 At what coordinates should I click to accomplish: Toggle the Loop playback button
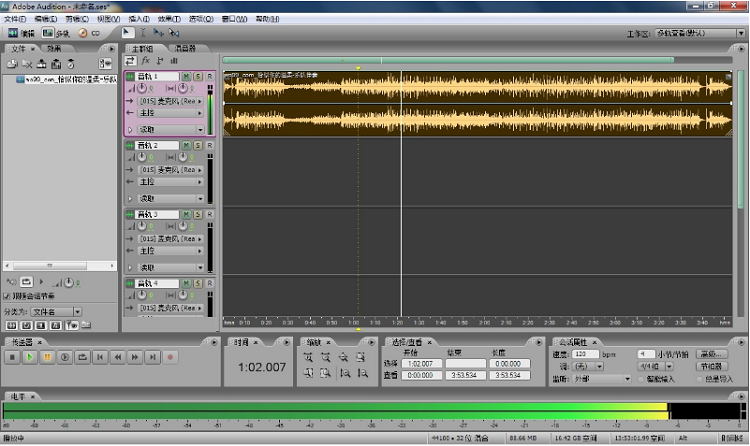pyautogui.click(x=82, y=356)
